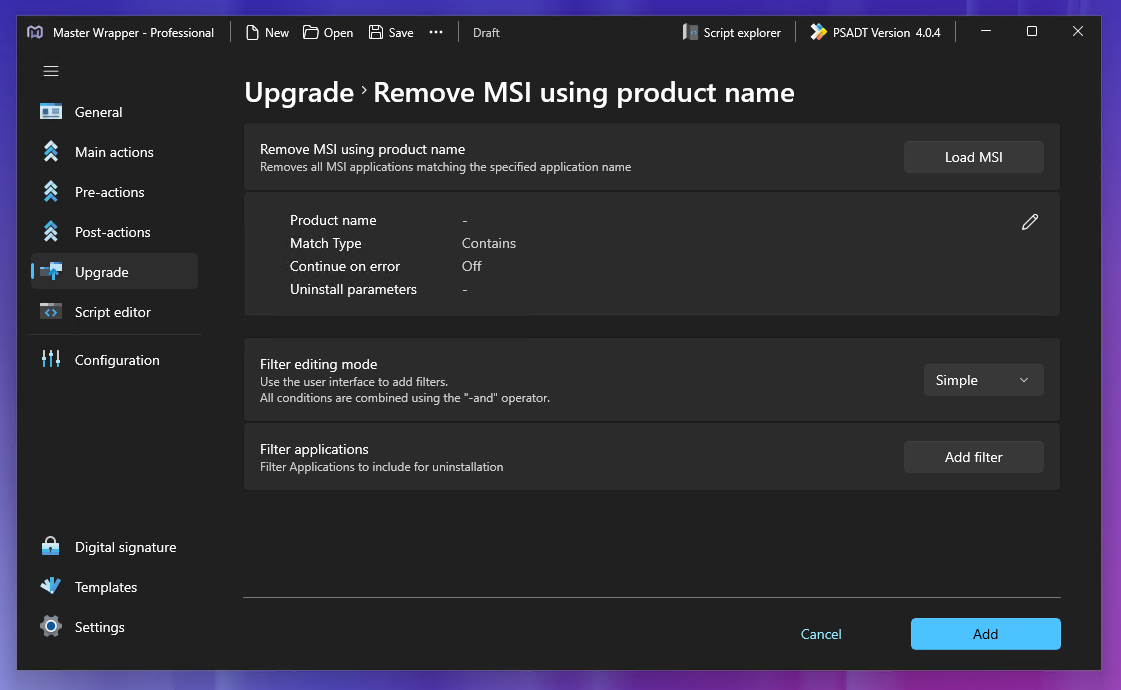This screenshot has width=1121, height=690.
Task: Select the Script editor menu item
Action: (x=114, y=312)
